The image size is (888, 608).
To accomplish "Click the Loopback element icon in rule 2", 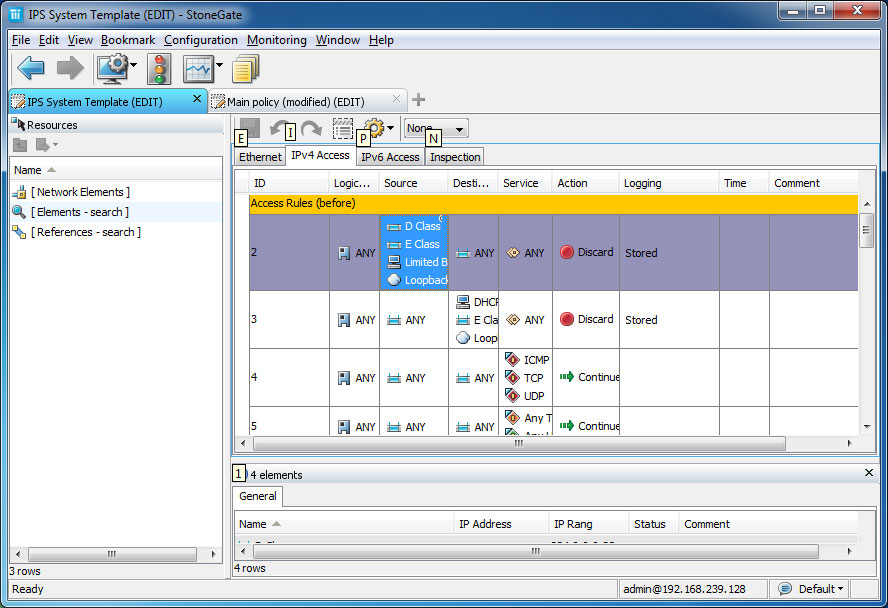I will click(x=394, y=280).
